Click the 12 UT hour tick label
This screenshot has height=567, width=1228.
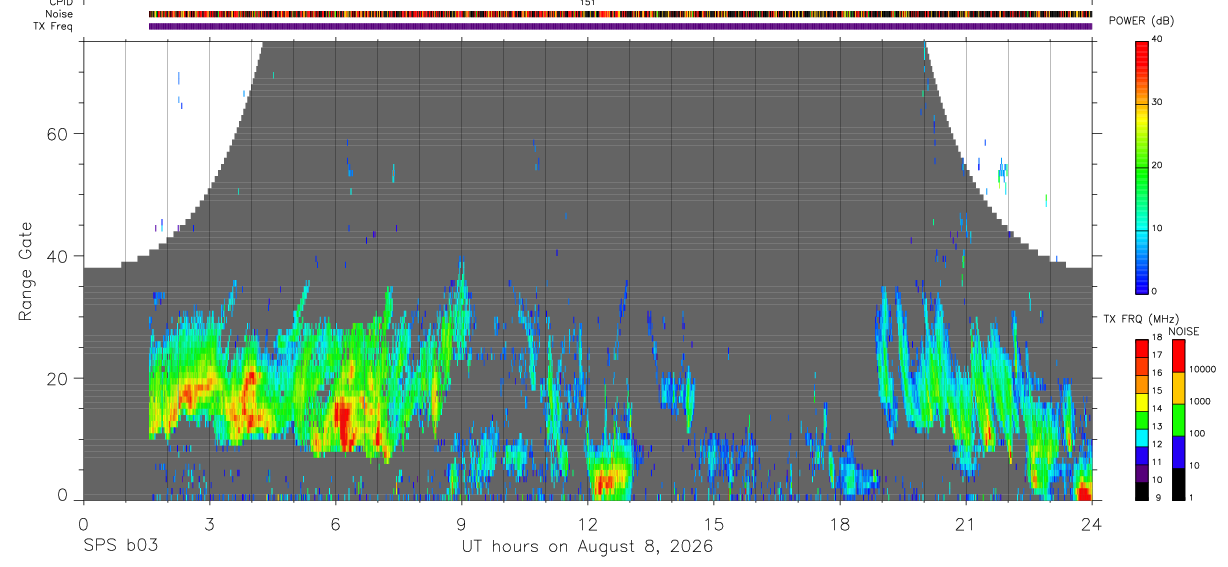588,524
